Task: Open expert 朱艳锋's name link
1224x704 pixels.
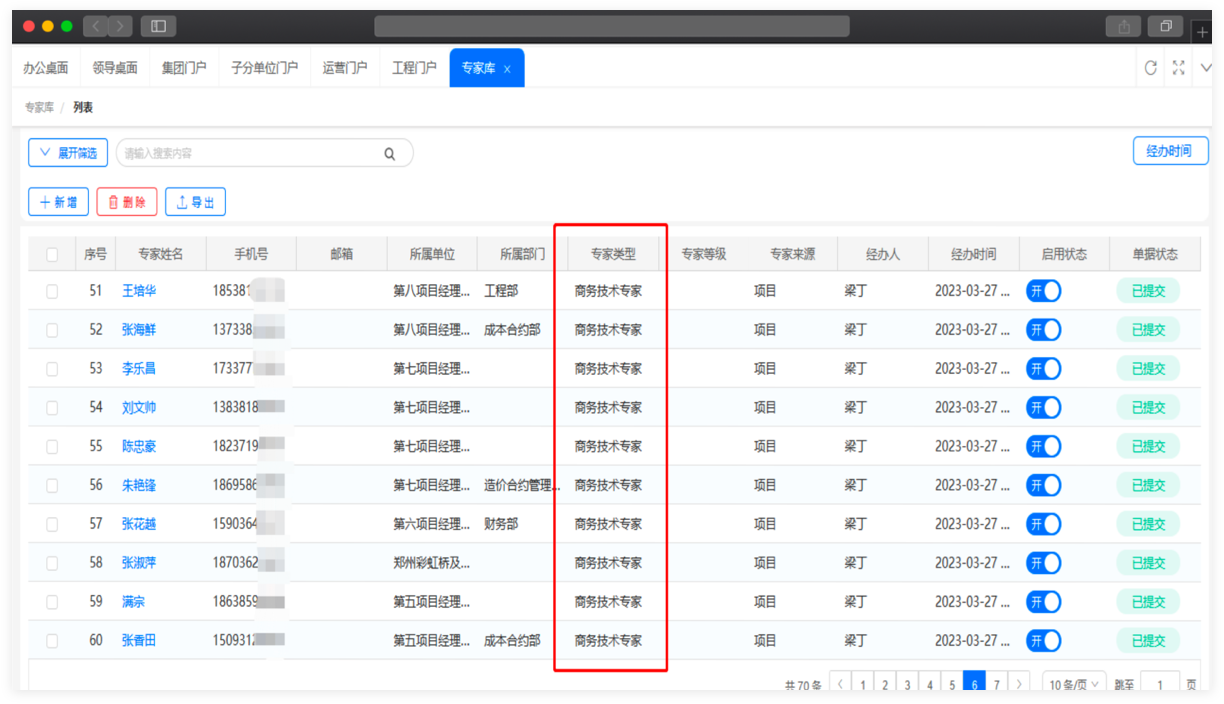Action: point(139,485)
